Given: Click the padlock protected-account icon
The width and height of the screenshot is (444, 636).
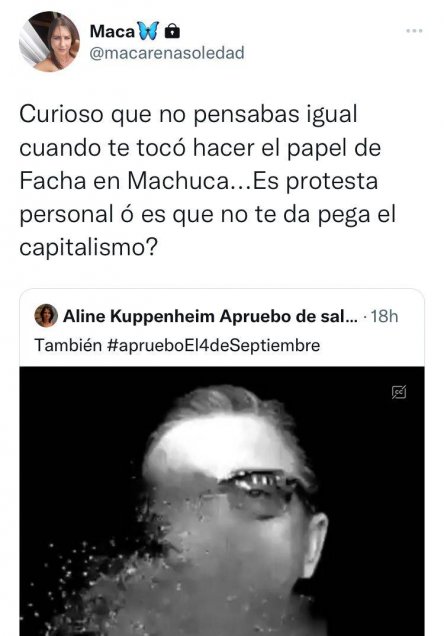Looking at the screenshot, I should click(172, 31).
